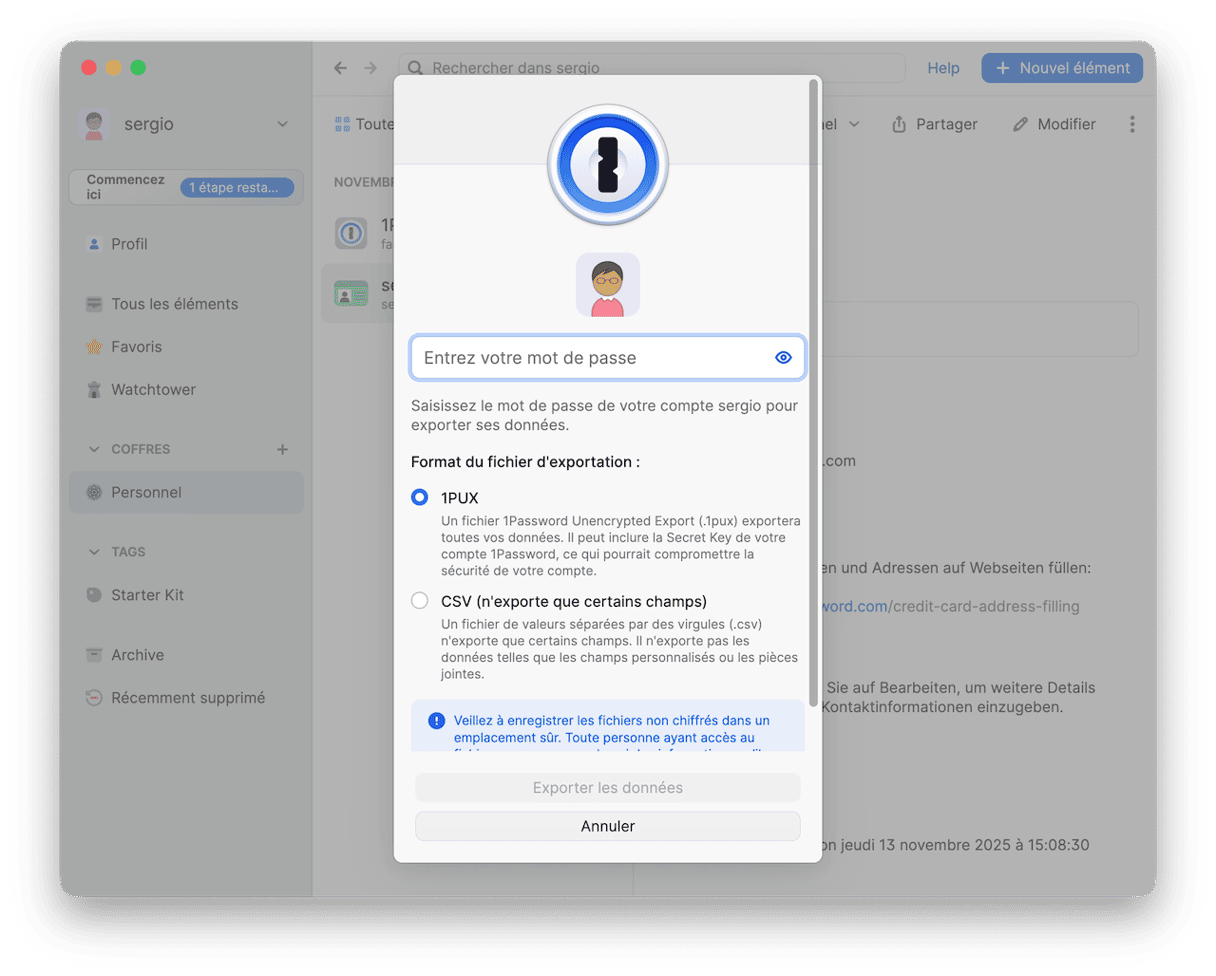The width and height of the screenshot is (1216, 976).
Task: Open Tous les éléments list
Action: [x=174, y=304]
